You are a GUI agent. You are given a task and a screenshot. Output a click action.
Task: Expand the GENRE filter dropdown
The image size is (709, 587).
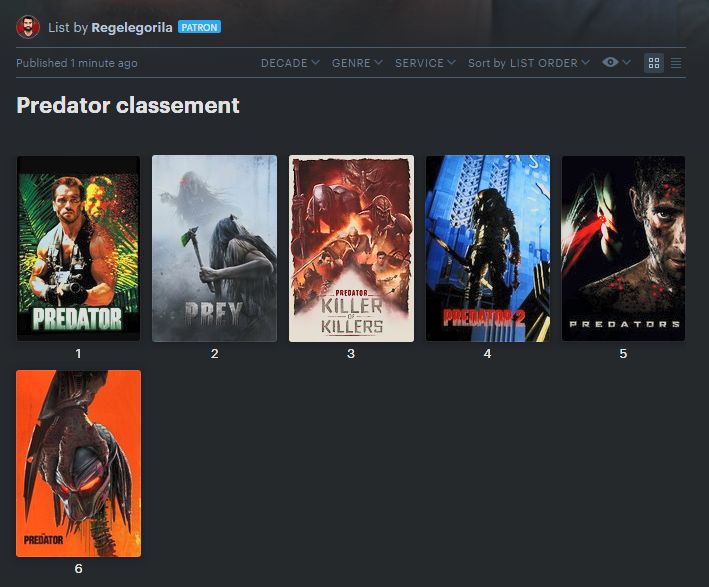pyautogui.click(x=357, y=63)
